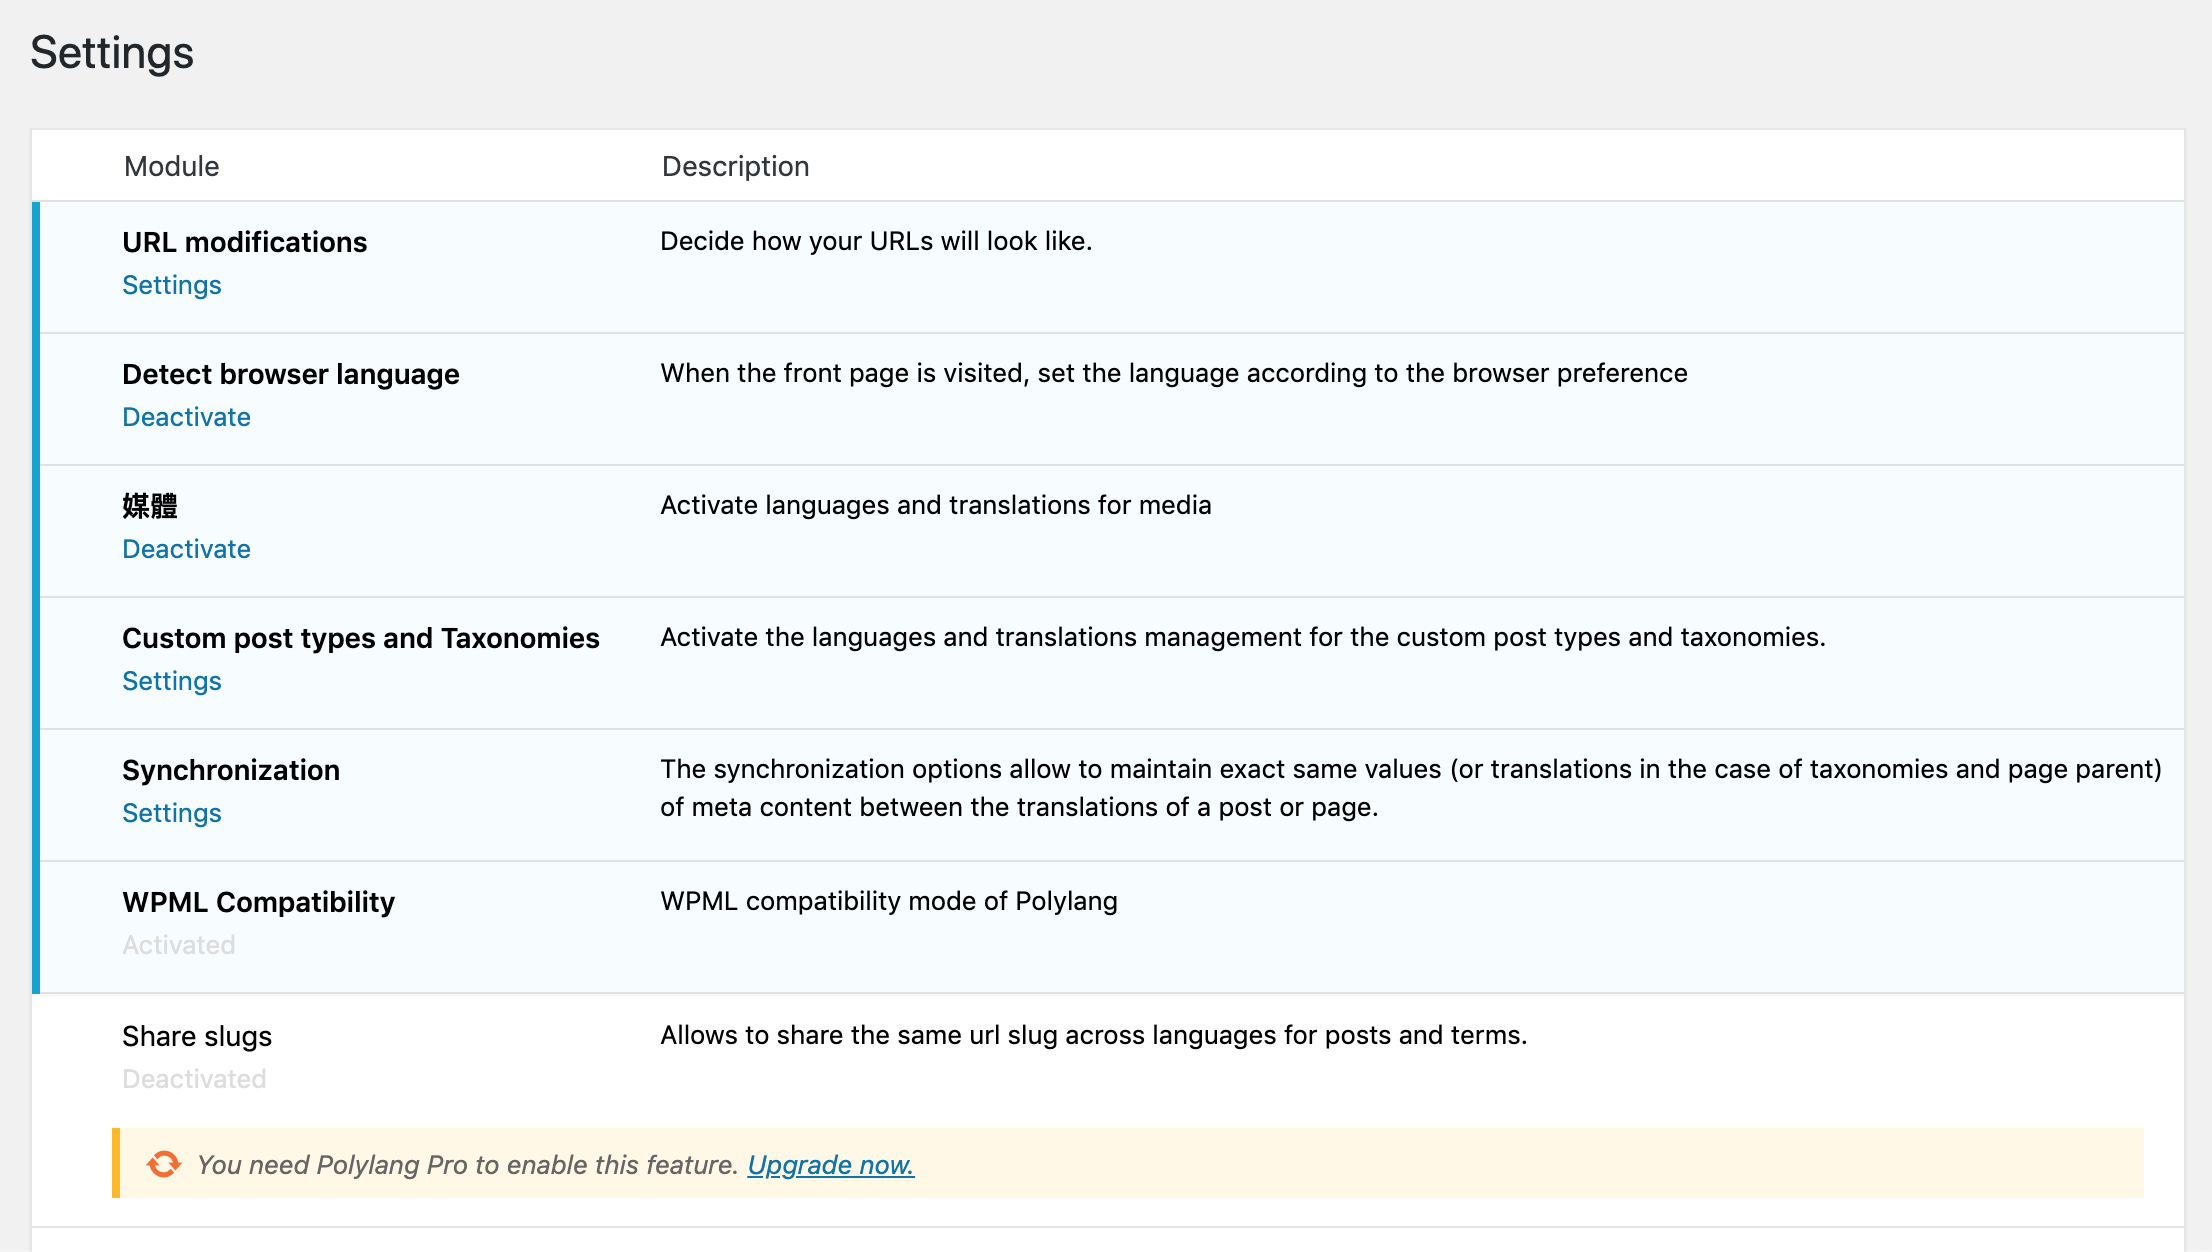Click the greyed Activated status text
Image resolution: width=2212 pixels, height=1252 pixels.
[x=179, y=945]
